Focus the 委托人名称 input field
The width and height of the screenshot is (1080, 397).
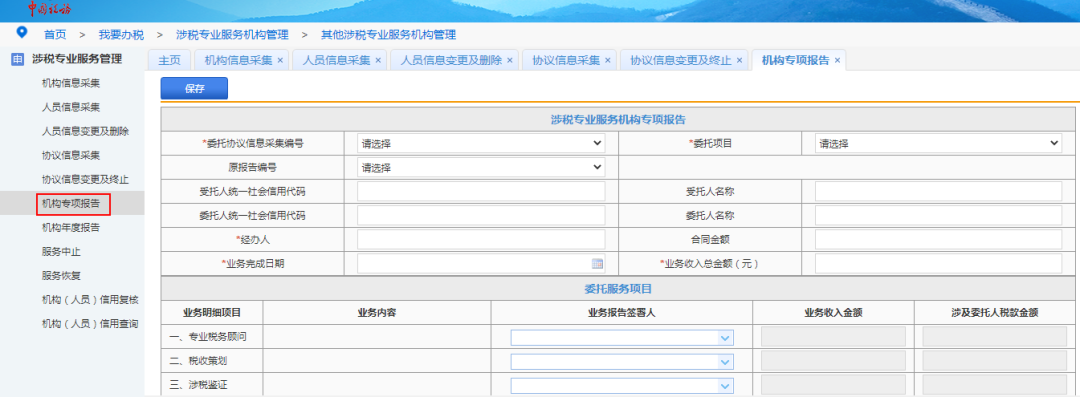[938, 216]
